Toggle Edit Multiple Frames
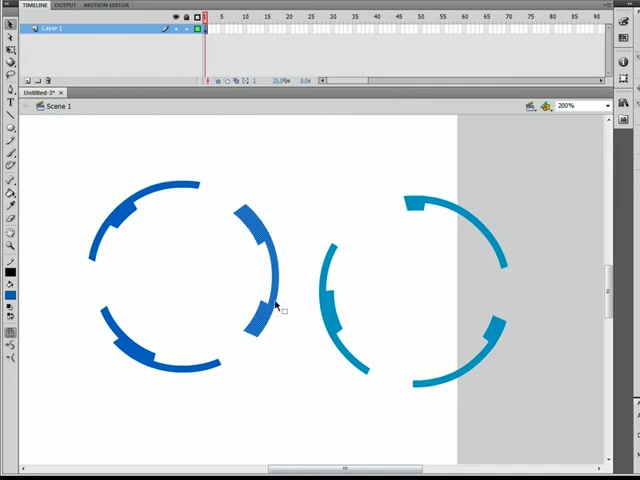This screenshot has width=640, height=480. pos(236,81)
